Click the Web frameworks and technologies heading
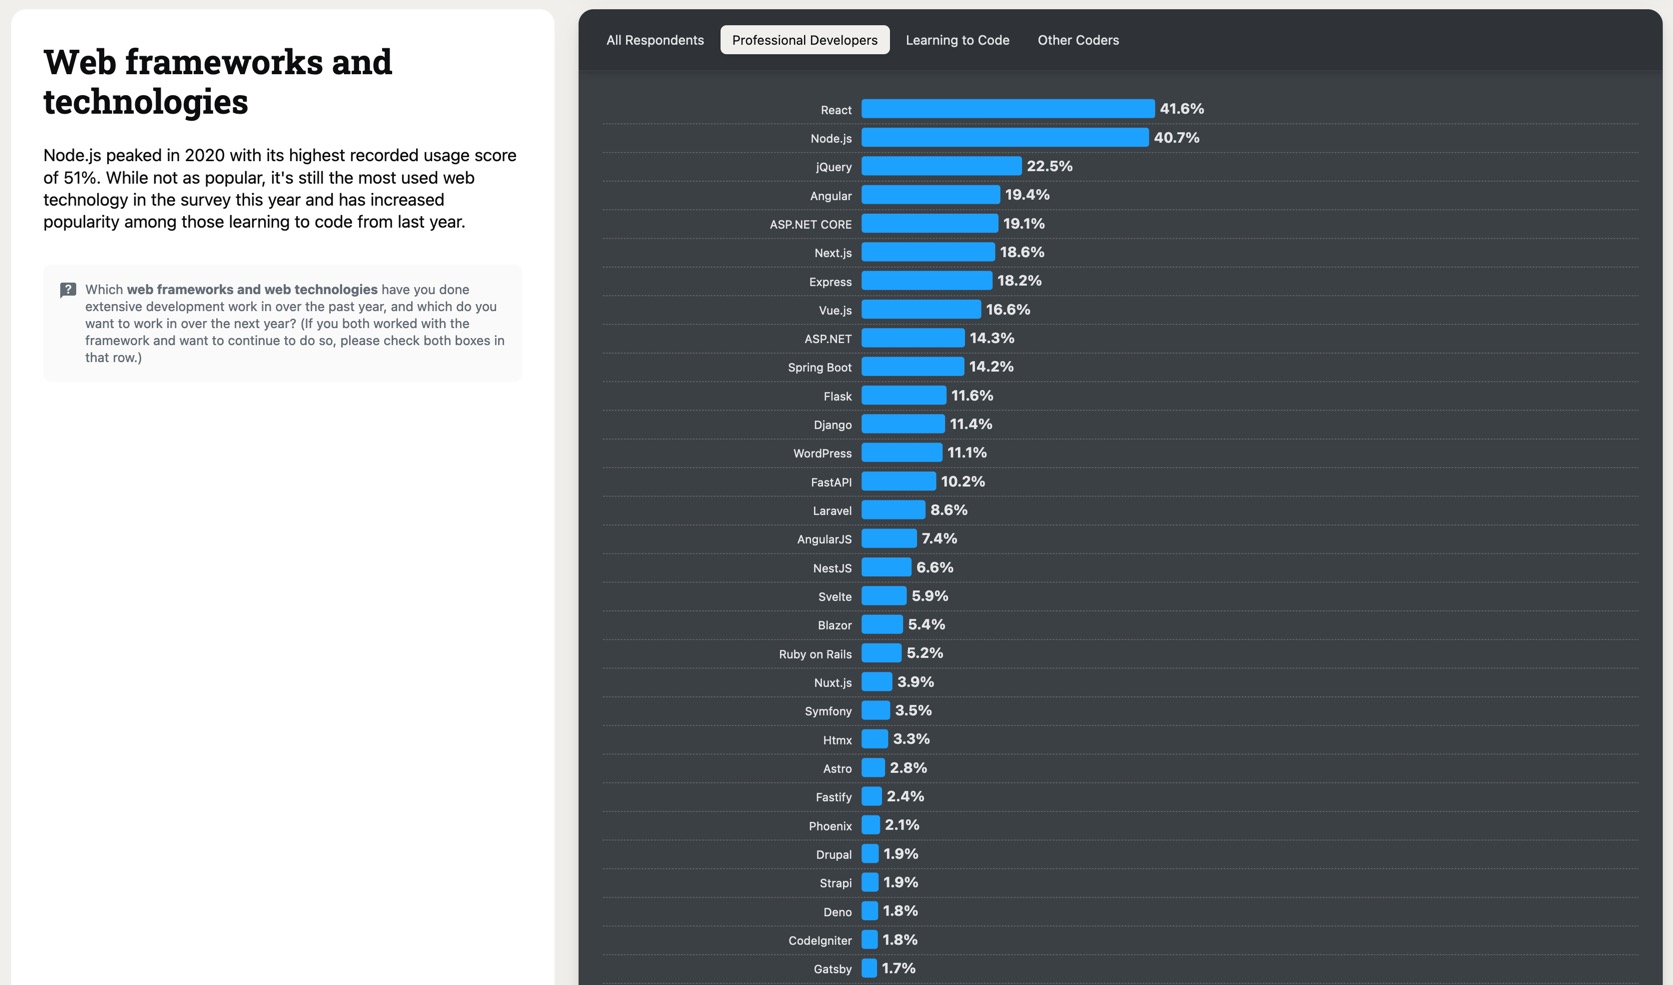The height and width of the screenshot is (985, 1673). coord(217,80)
